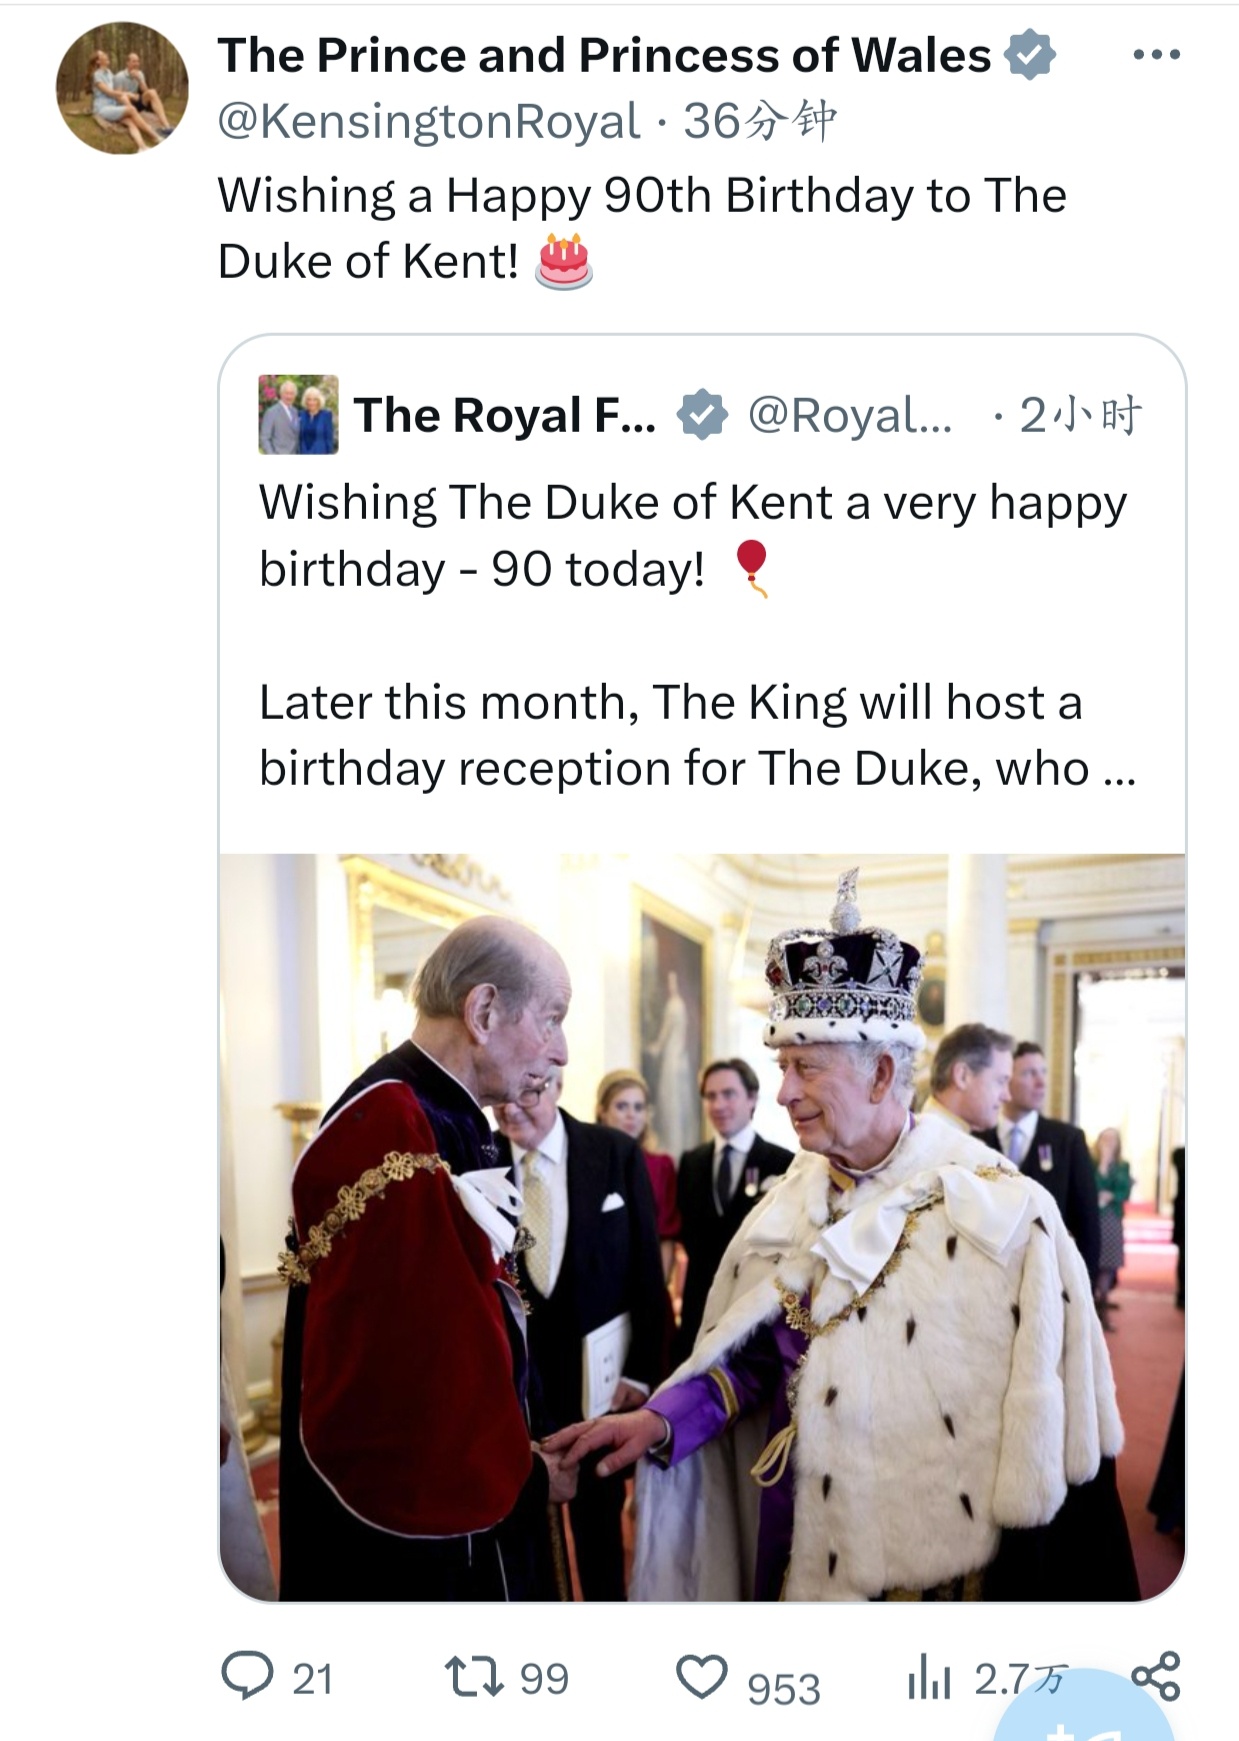The image size is (1239, 1741).
Task: Click the truncated @Royal... handle
Action: pos(850,415)
